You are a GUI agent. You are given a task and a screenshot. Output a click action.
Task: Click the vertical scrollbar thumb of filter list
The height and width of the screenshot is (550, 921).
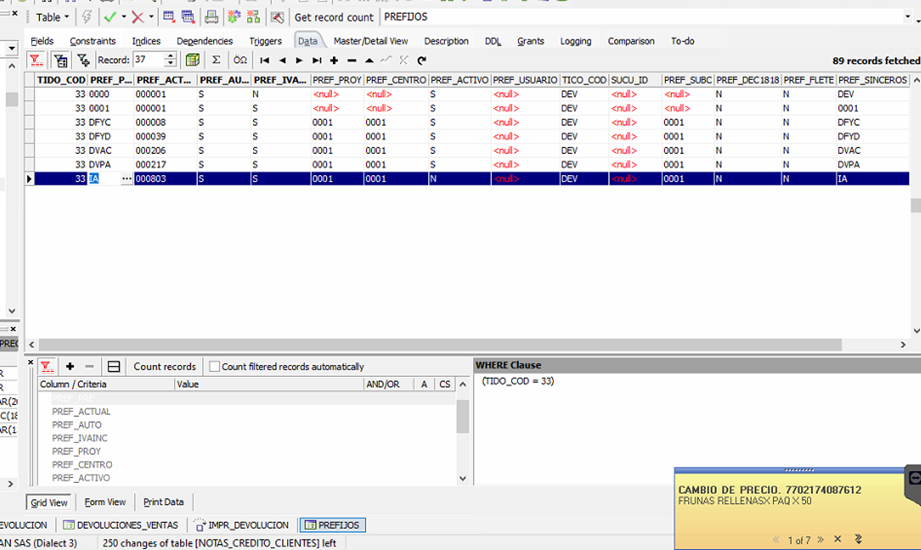(x=463, y=415)
